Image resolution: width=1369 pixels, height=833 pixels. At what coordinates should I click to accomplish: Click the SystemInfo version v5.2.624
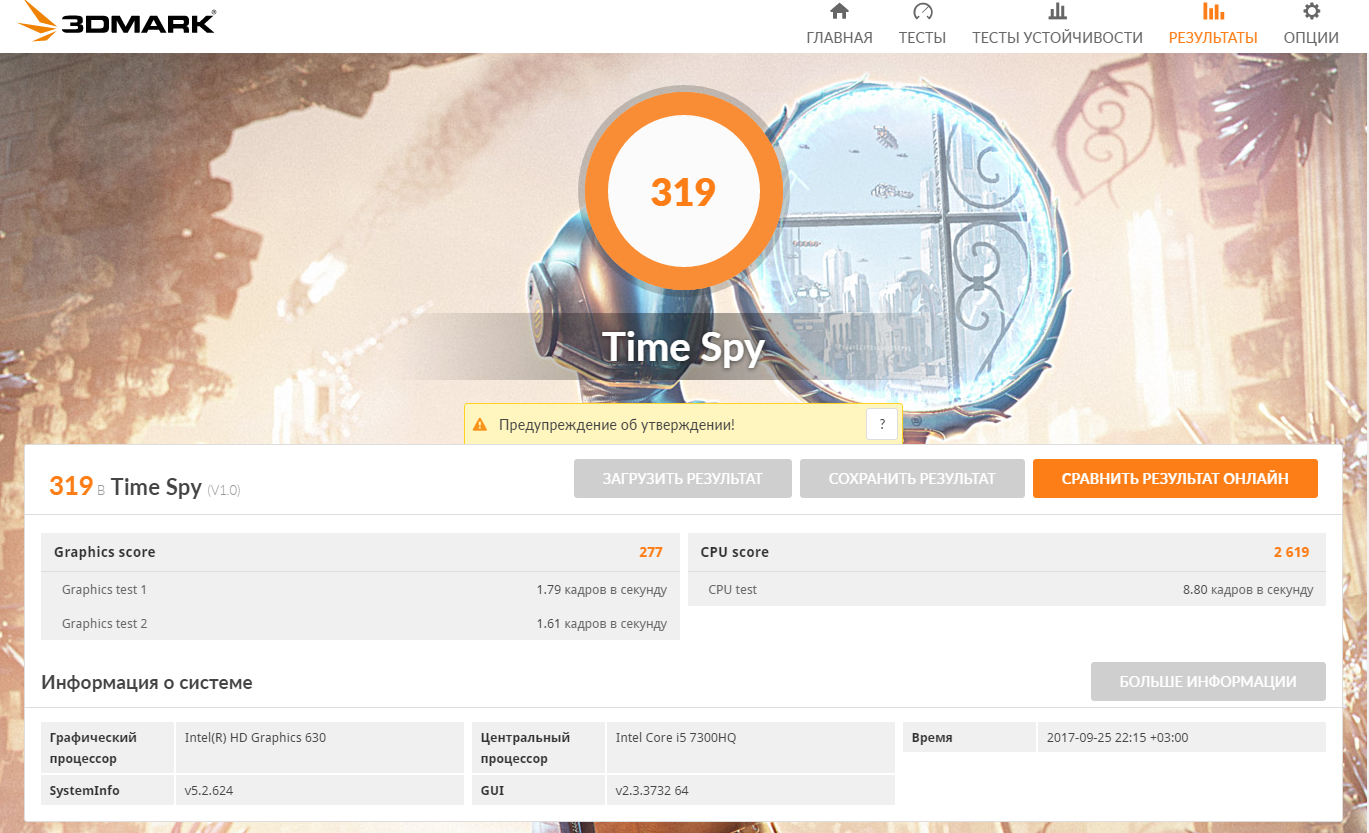tap(209, 791)
